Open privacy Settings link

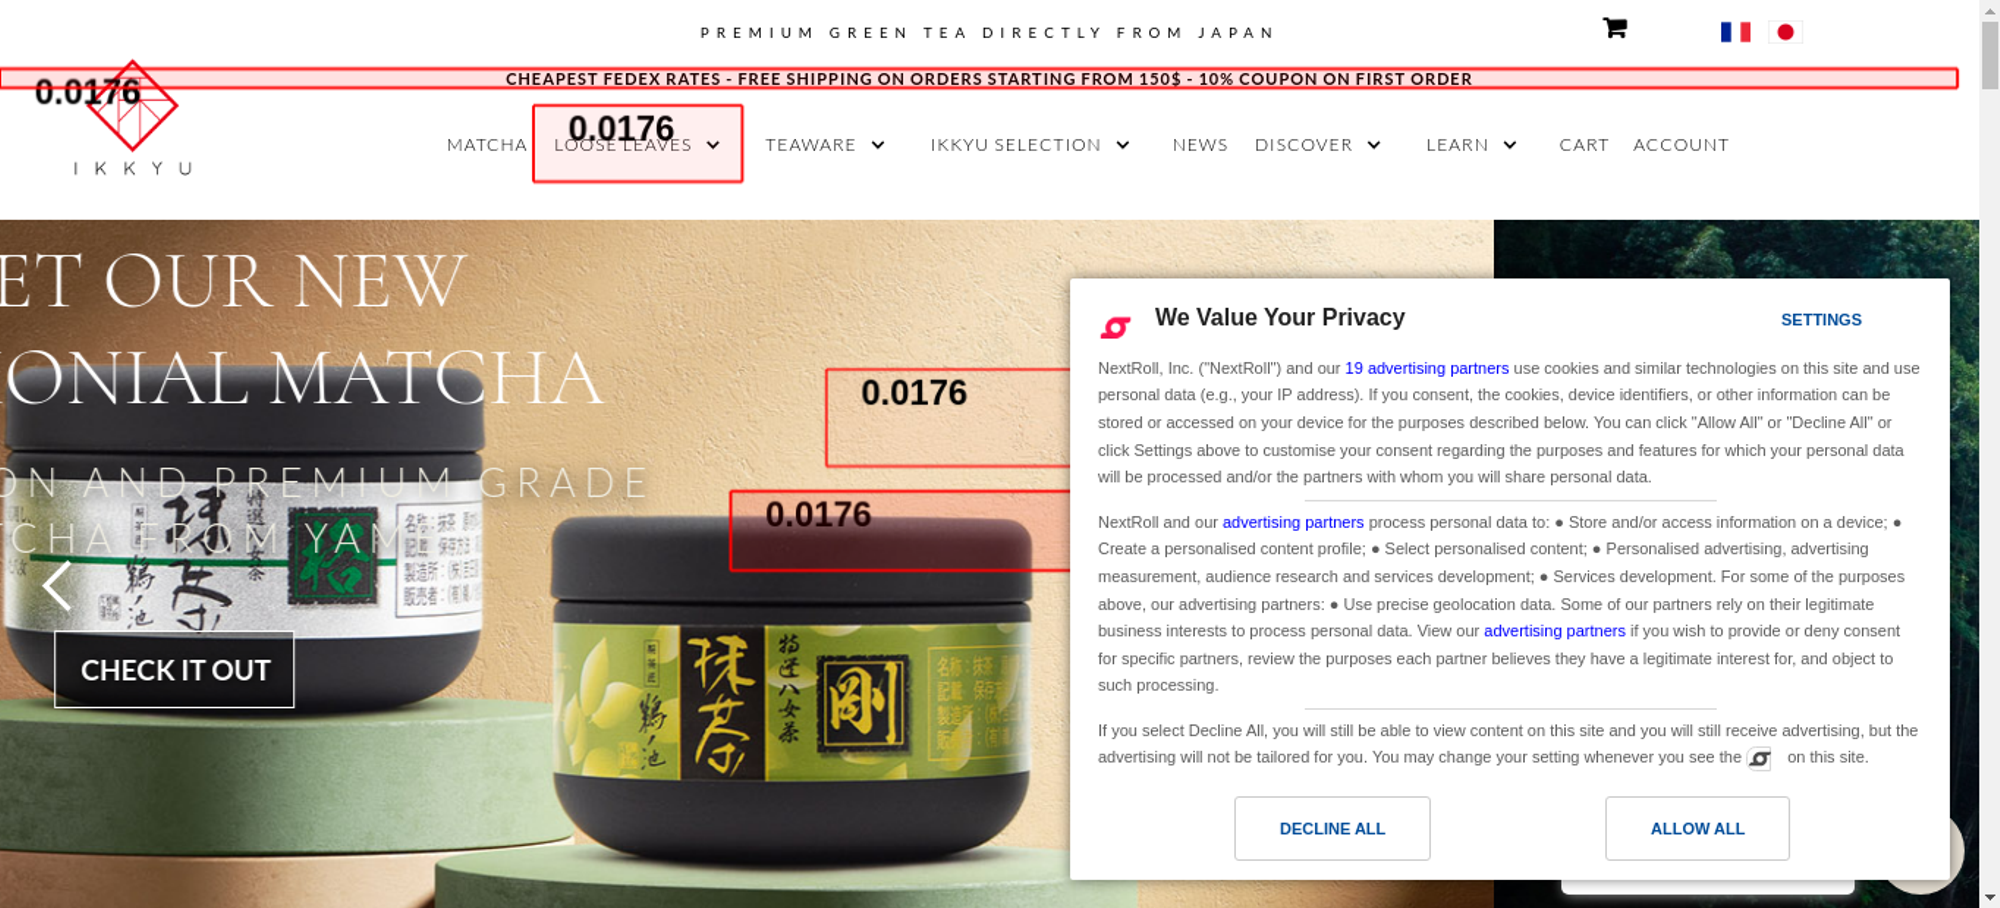(1821, 320)
